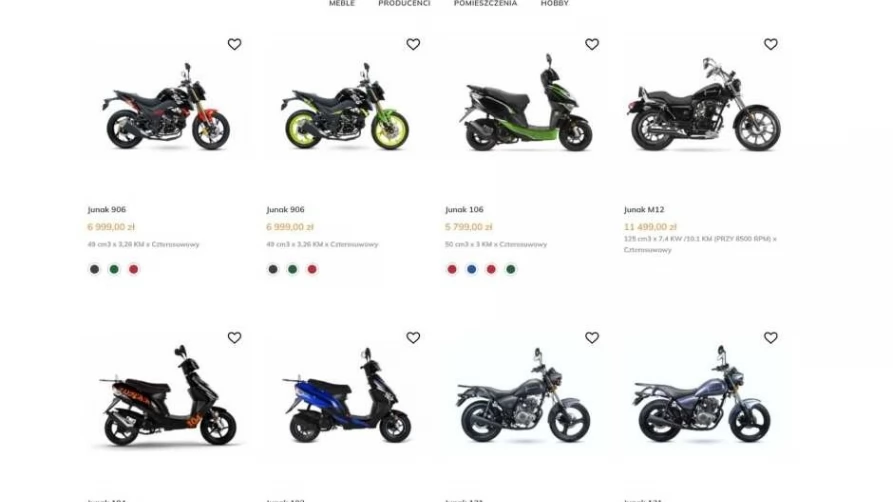The height and width of the screenshot is (502, 893).
Task: Click heart icon on Junak 106 scooter
Action: [592, 44]
